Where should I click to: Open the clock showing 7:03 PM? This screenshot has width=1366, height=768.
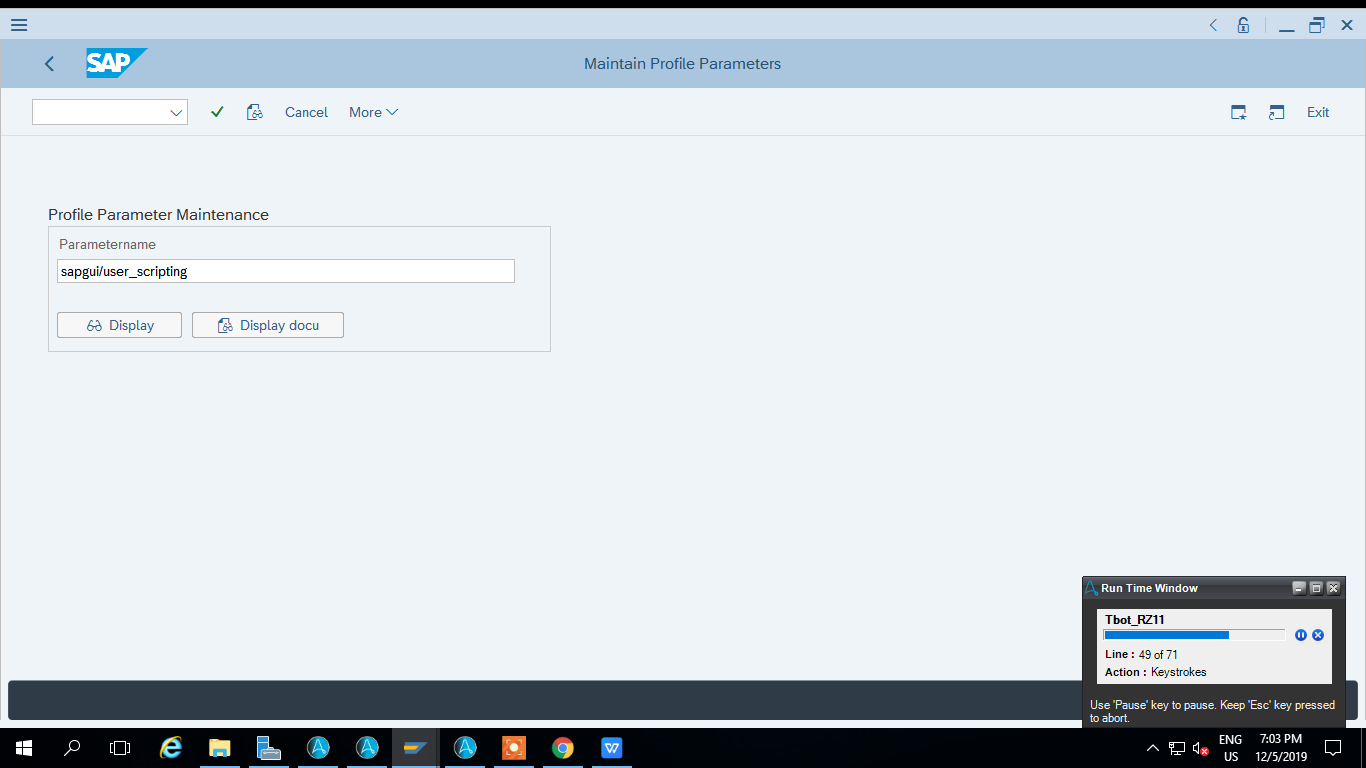click(1281, 748)
